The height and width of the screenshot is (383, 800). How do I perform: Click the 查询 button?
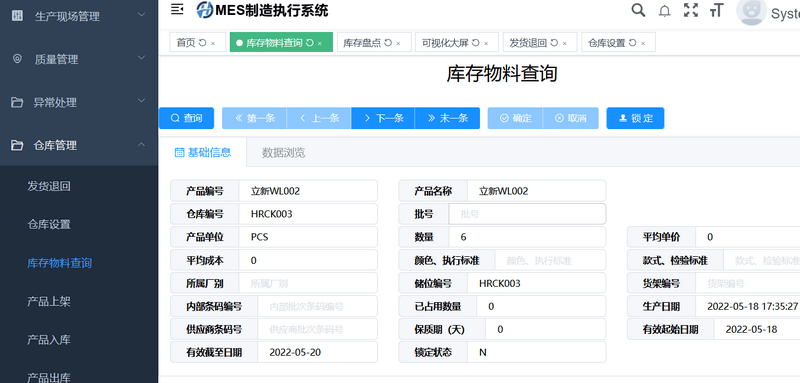click(186, 118)
